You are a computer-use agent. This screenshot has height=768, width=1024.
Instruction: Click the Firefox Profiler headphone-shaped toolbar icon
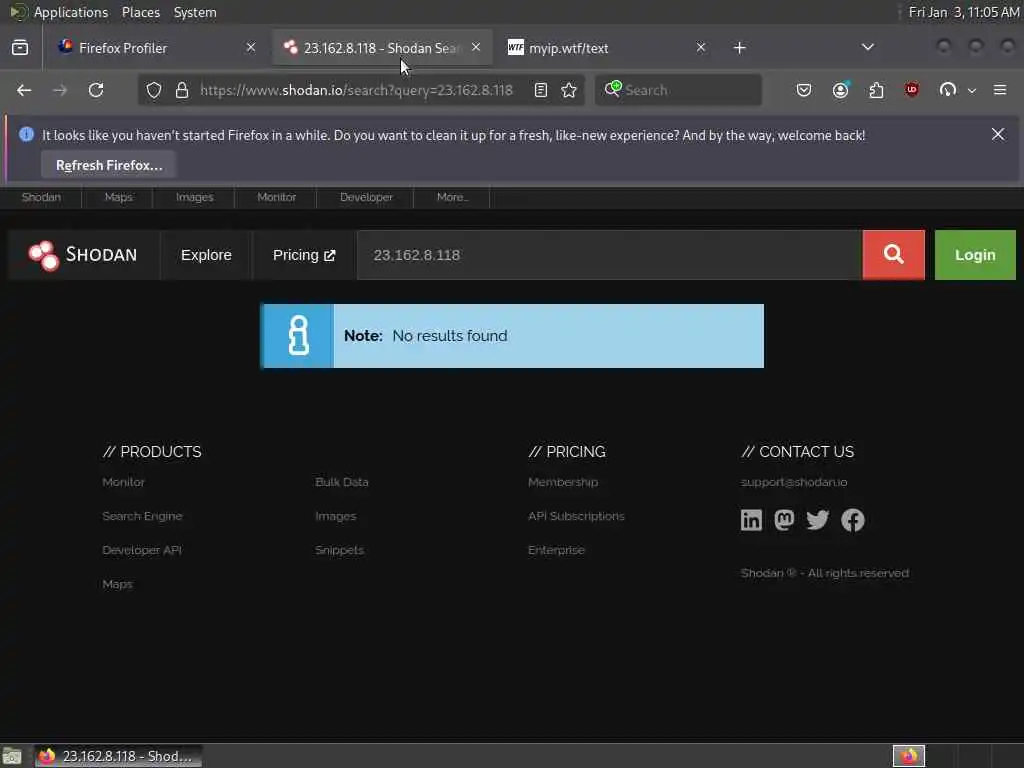point(948,90)
